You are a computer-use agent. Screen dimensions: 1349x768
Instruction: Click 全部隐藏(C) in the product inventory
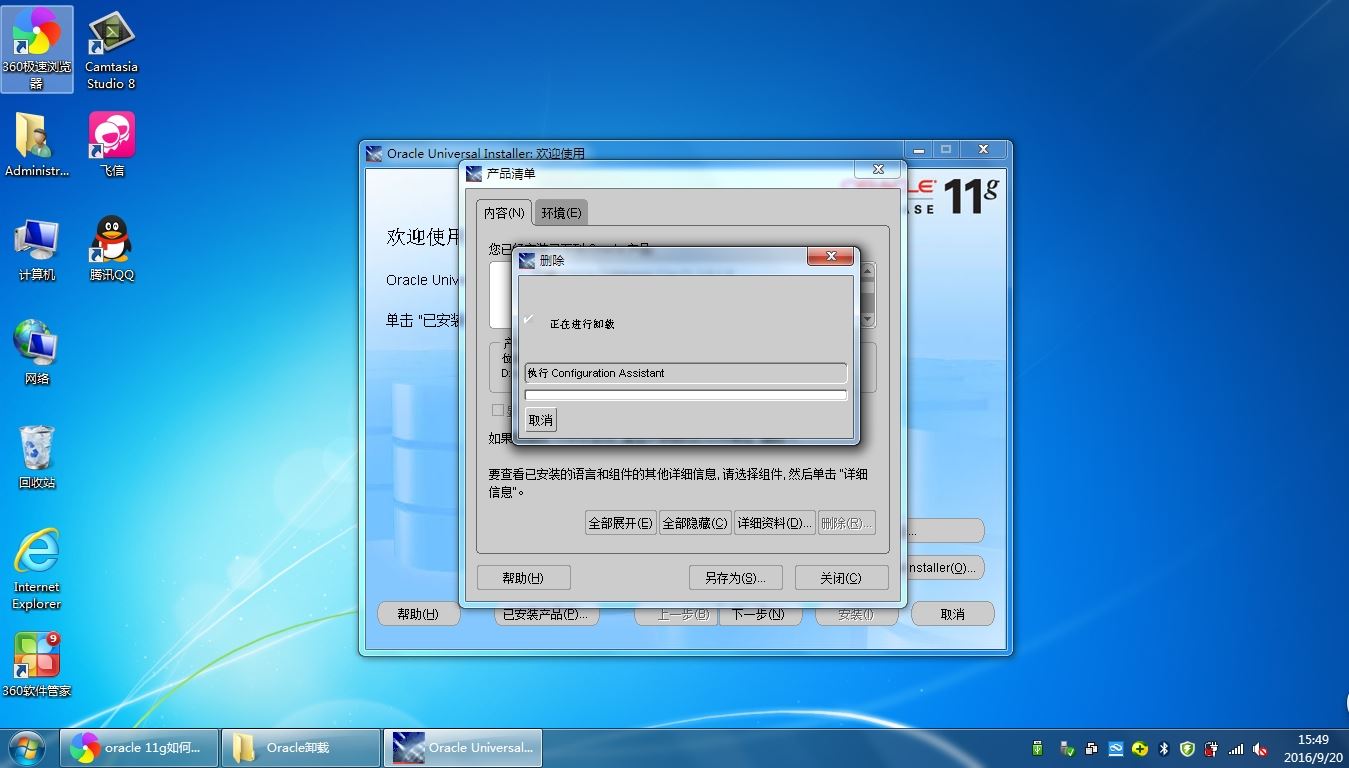[x=695, y=523]
